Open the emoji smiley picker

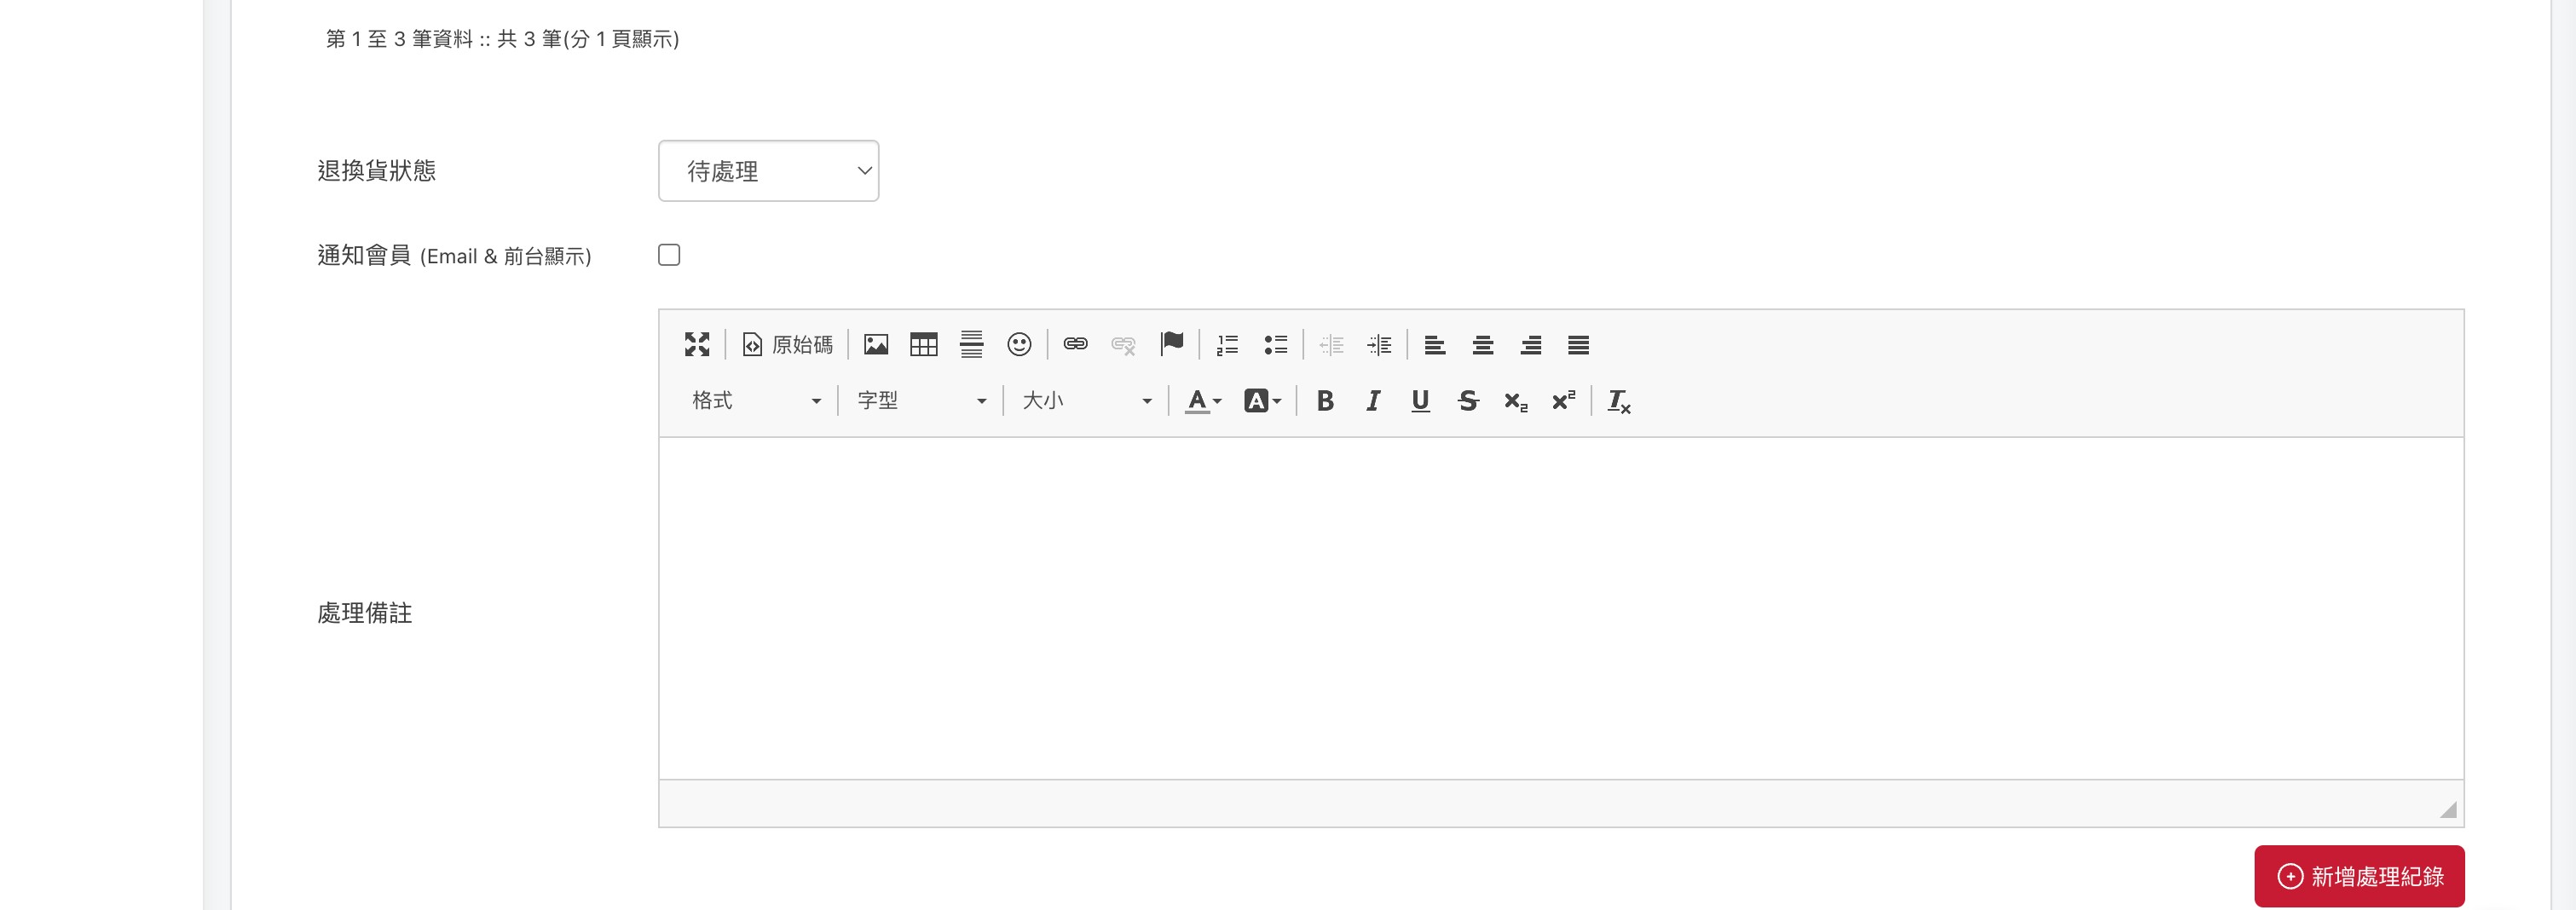1019,345
